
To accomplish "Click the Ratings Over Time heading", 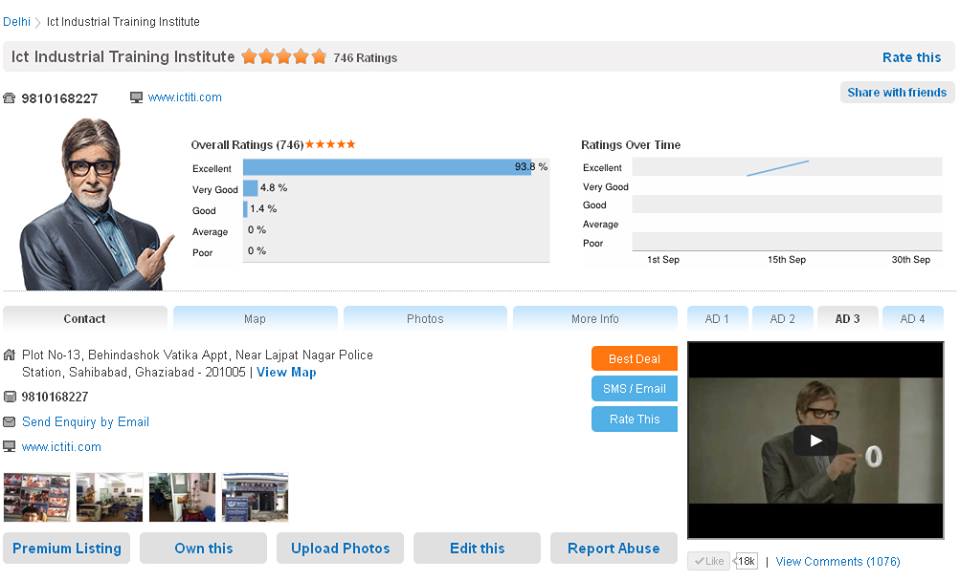I will [x=631, y=145].
